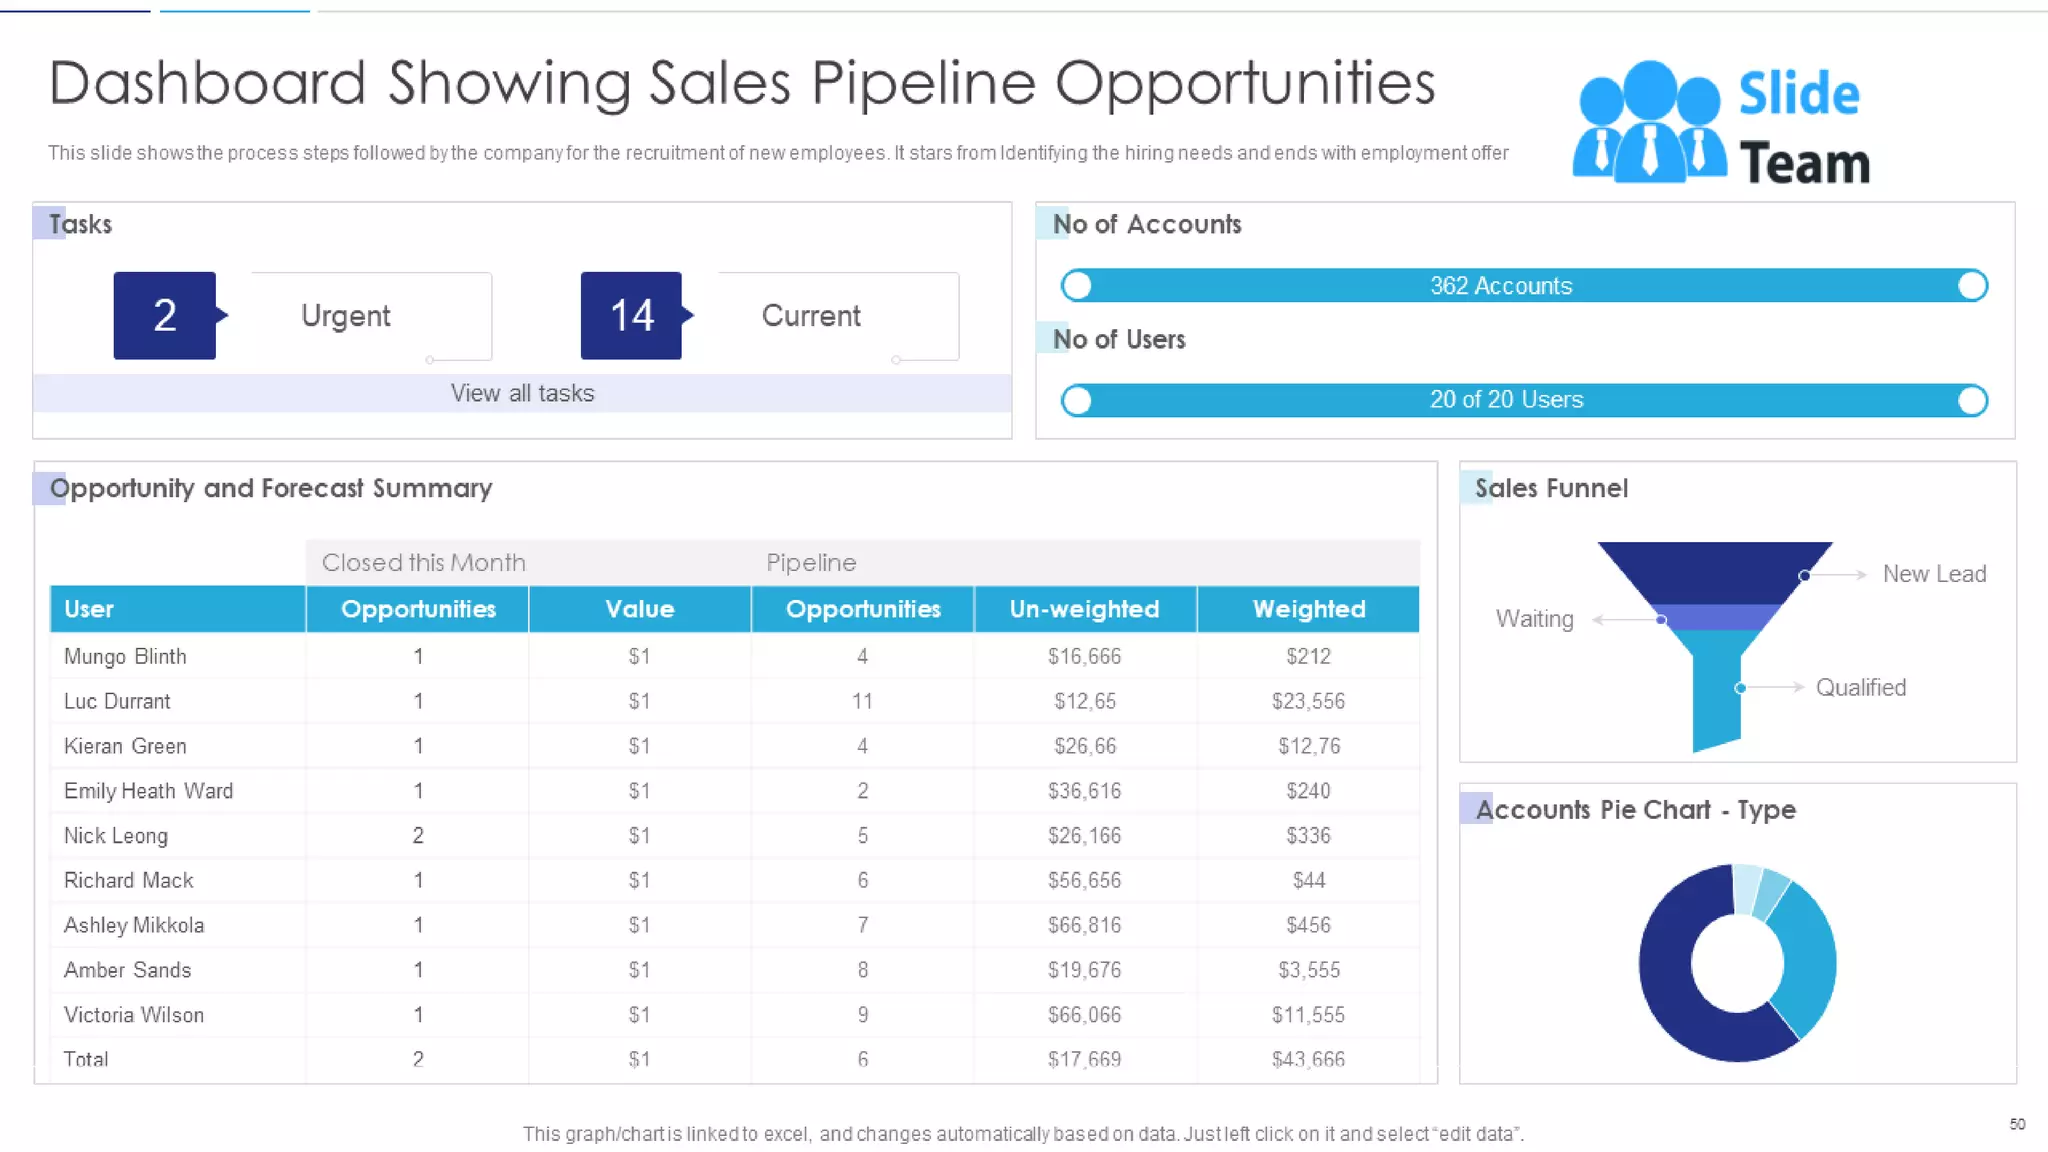This screenshot has height=1152, width=2048.
Task: Click the Accounts Pie Chart - Type title
Action: (1635, 810)
